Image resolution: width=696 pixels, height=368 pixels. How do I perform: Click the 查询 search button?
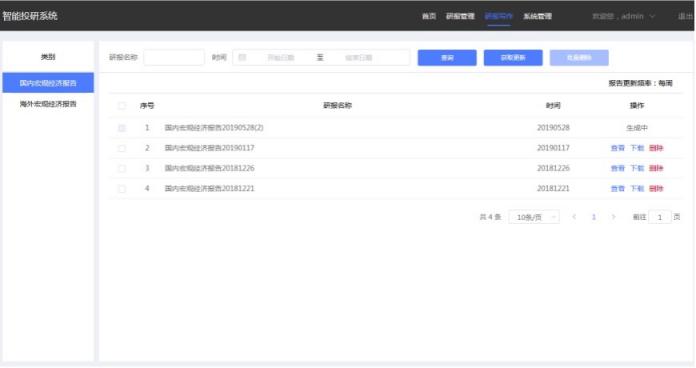coord(447,58)
